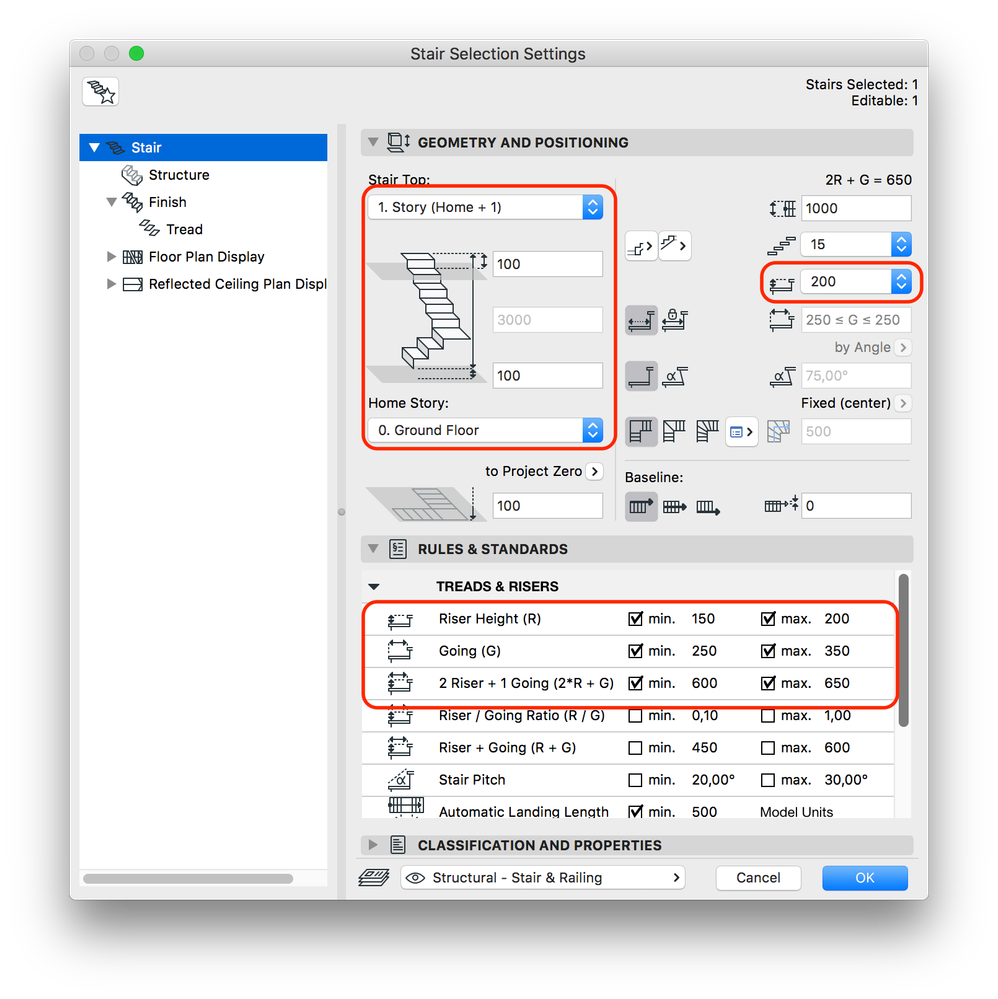Open the Home Story dropdown
Image resolution: width=998 pixels, height=999 pixels.
click(486, 431)
